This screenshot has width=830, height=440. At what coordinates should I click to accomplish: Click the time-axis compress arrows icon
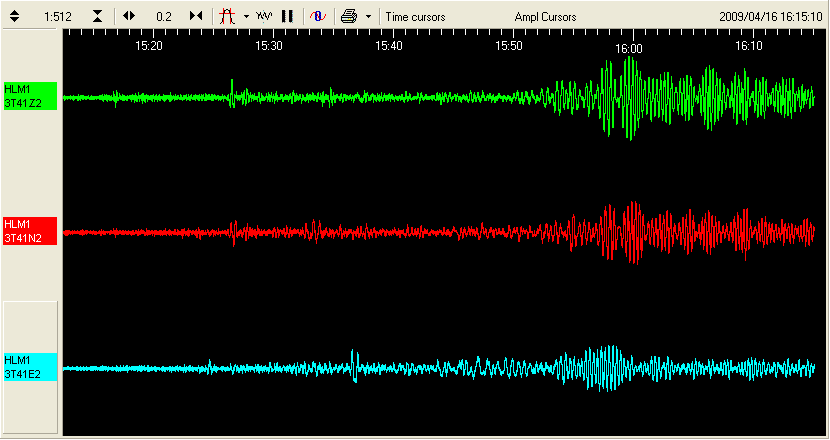point(196,17)
